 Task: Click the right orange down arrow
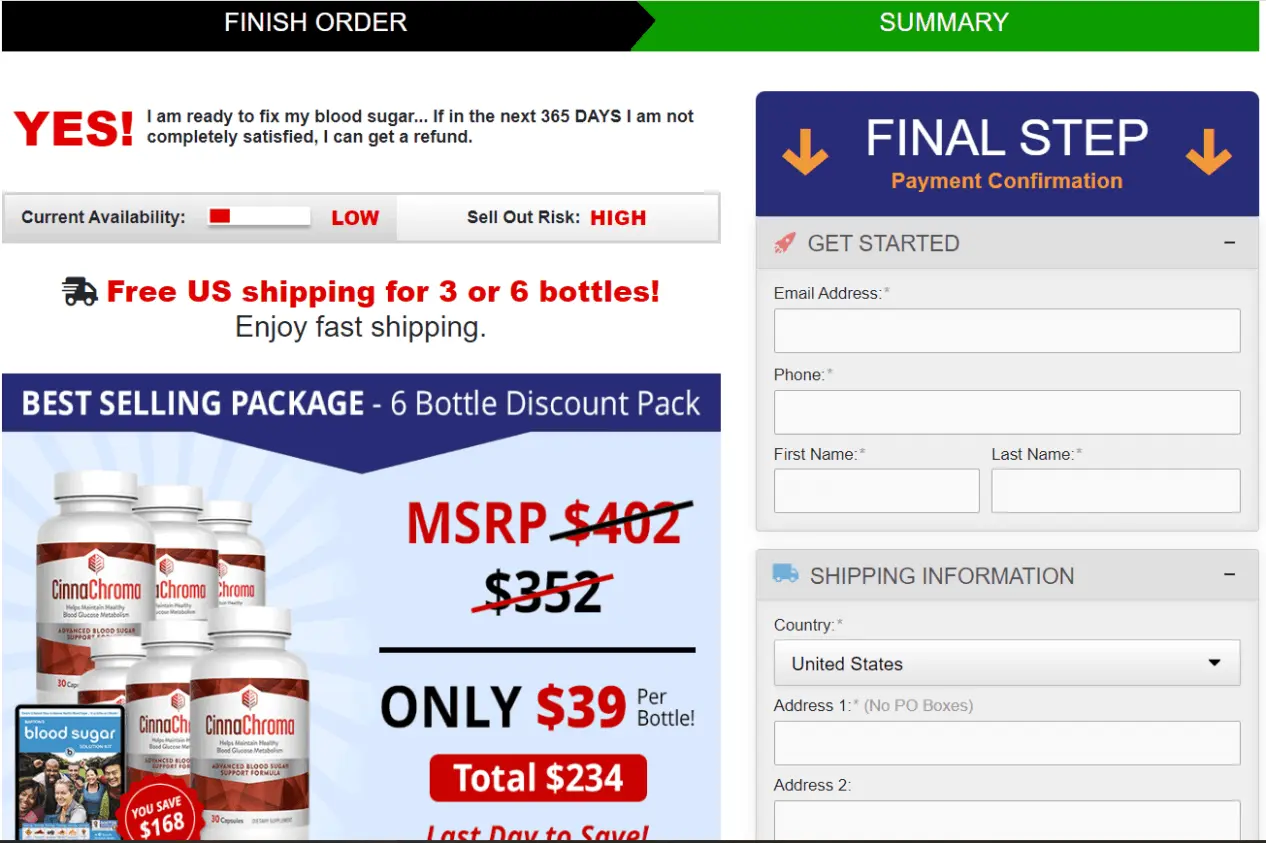[1208, 153]
